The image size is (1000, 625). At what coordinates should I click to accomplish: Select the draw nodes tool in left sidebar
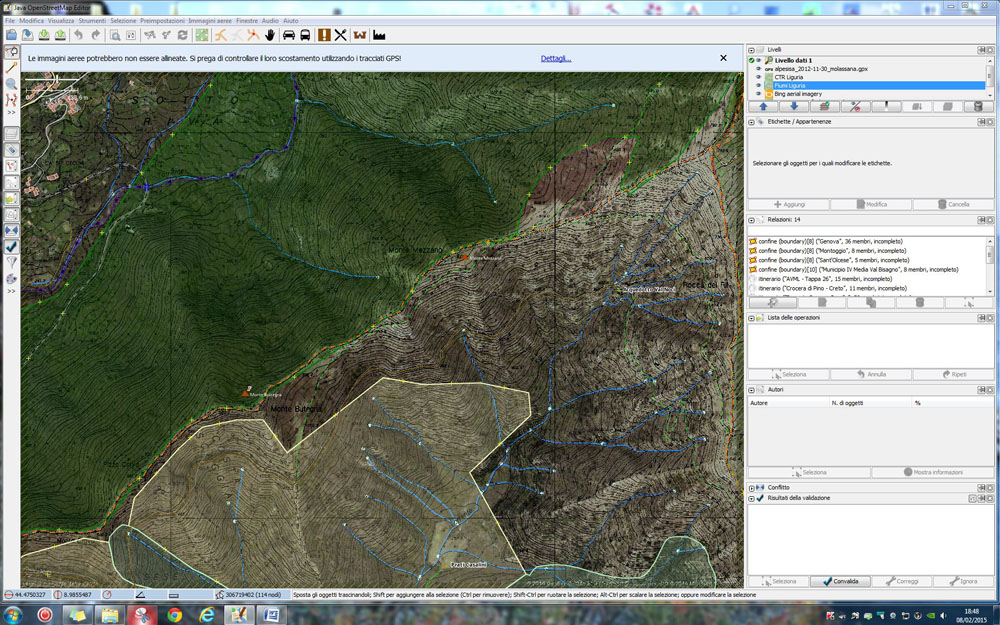11,67
